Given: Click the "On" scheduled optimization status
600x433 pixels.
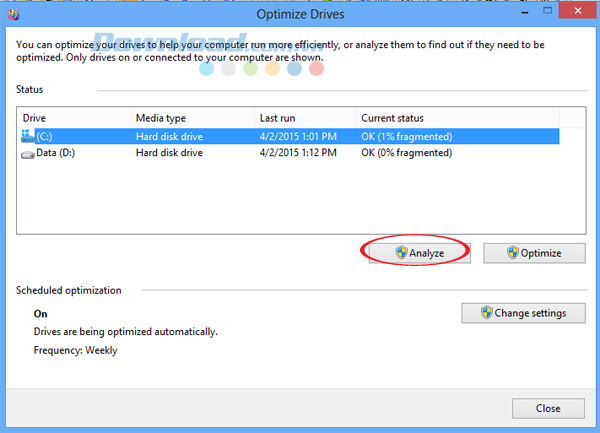Looking at the screenshot, I should pyautogui.click(x=41, y=314).
